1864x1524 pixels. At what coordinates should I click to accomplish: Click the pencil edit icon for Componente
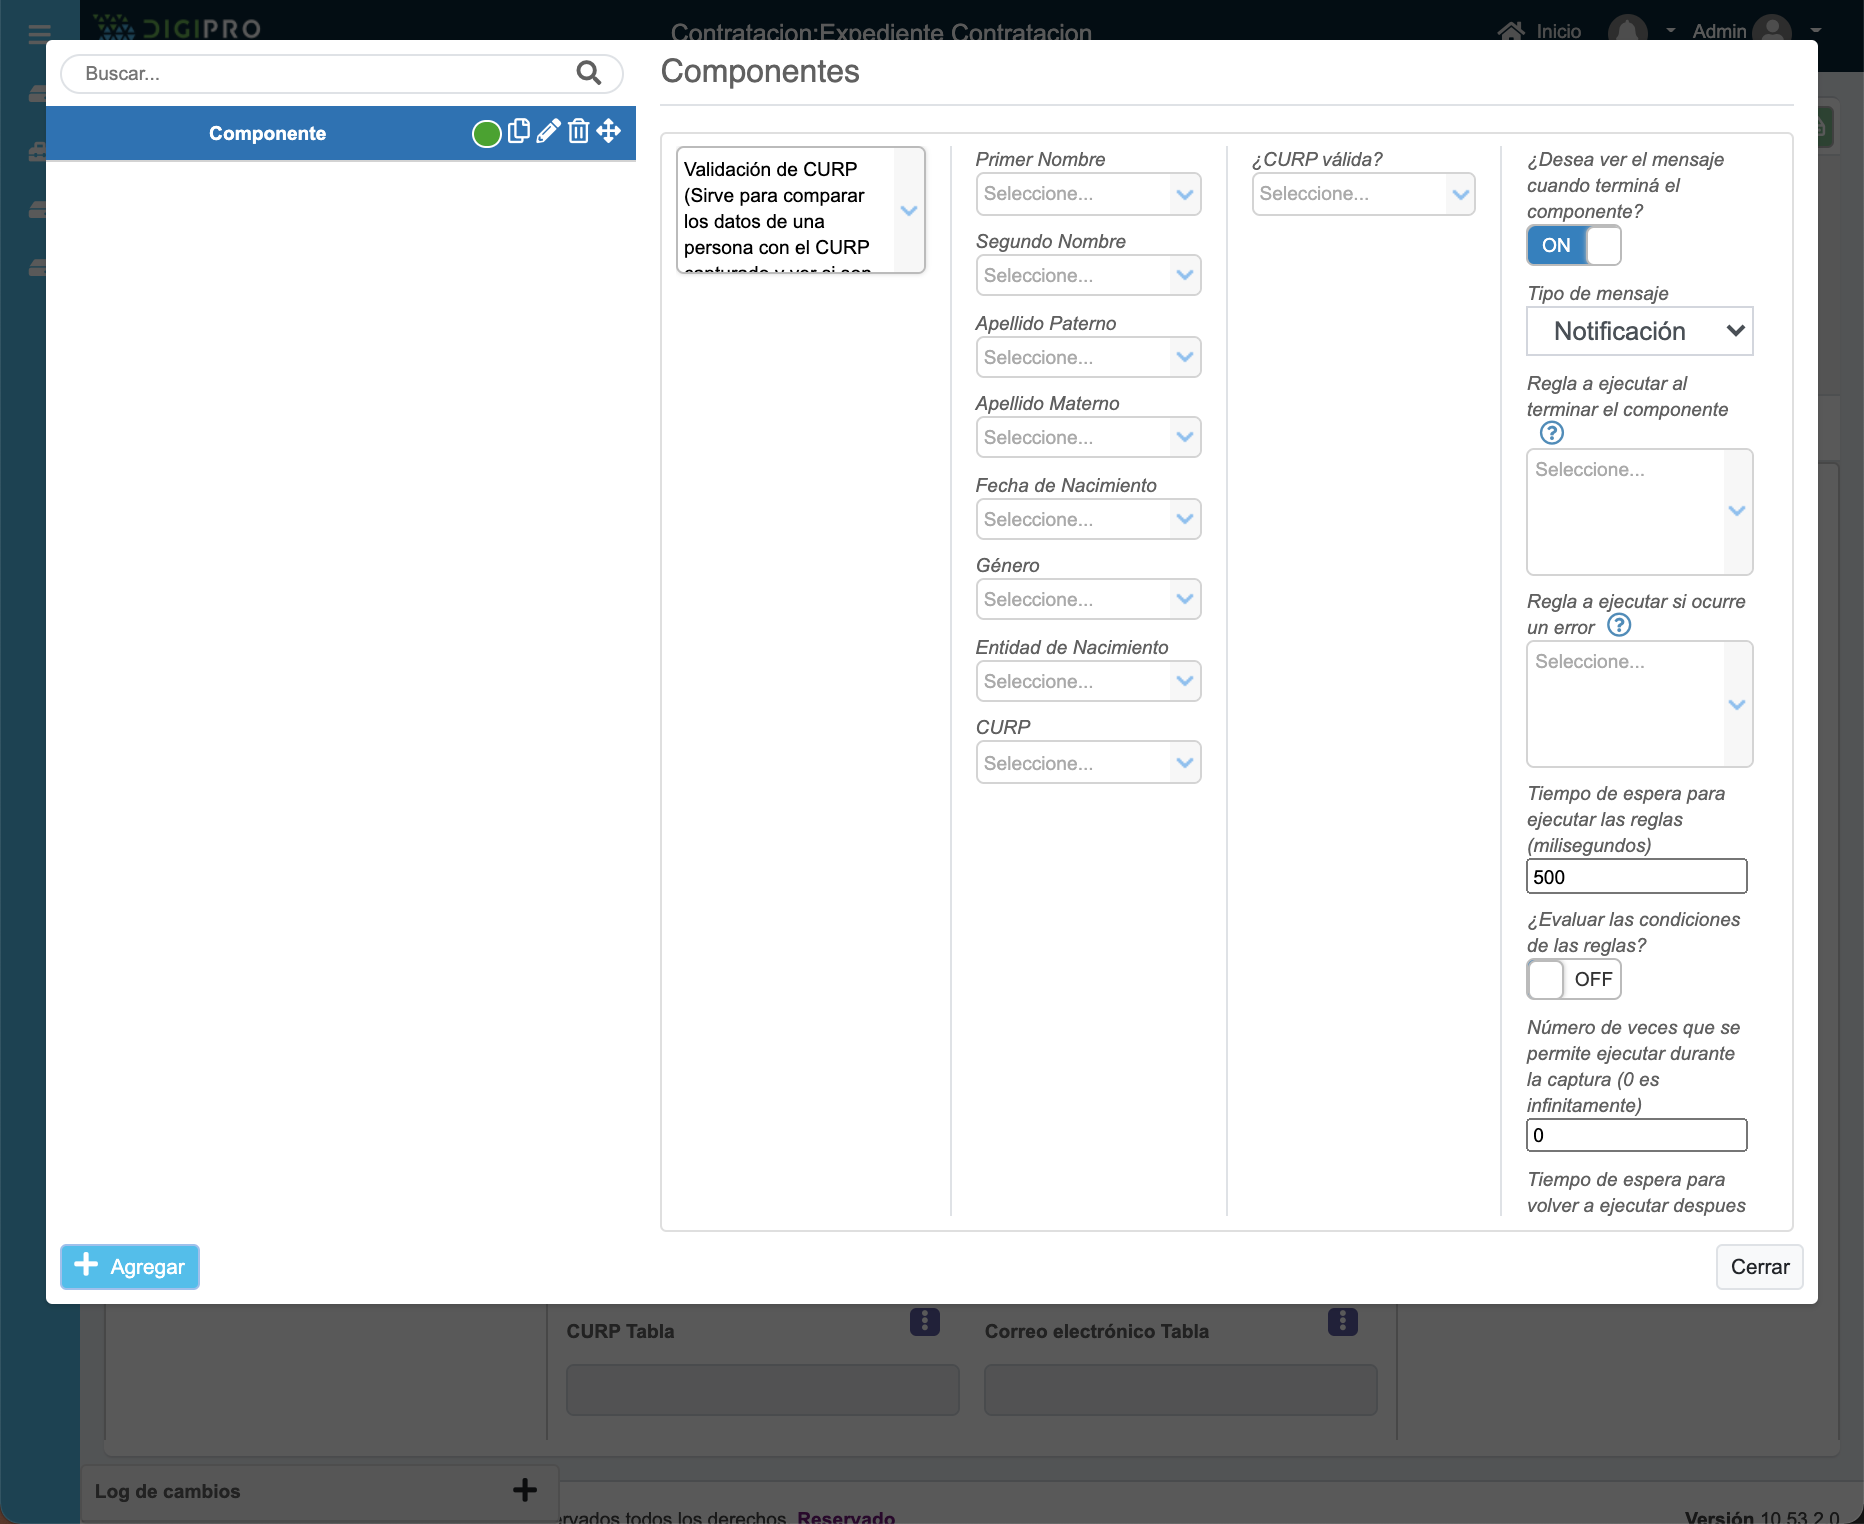pyautogui.click(x=548, y=132)
